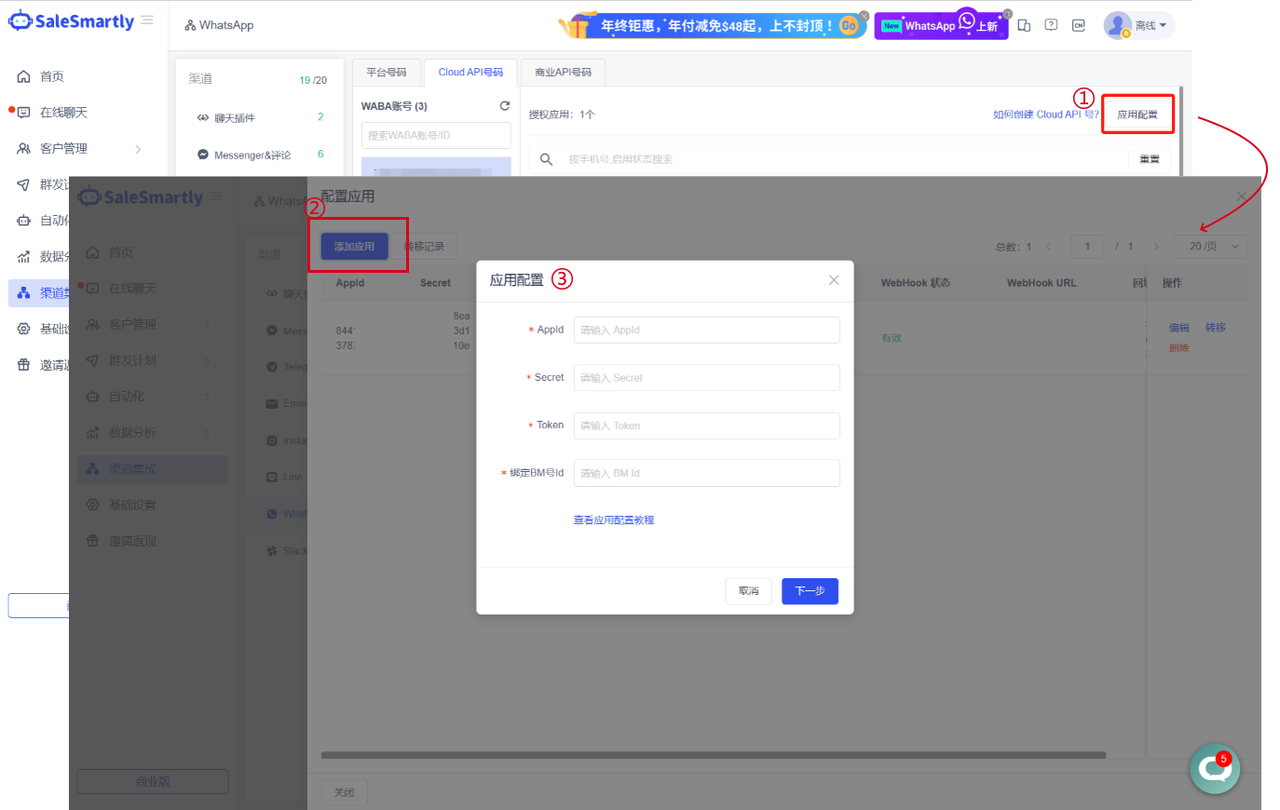Click the 添加应用 button

point(354,246)
